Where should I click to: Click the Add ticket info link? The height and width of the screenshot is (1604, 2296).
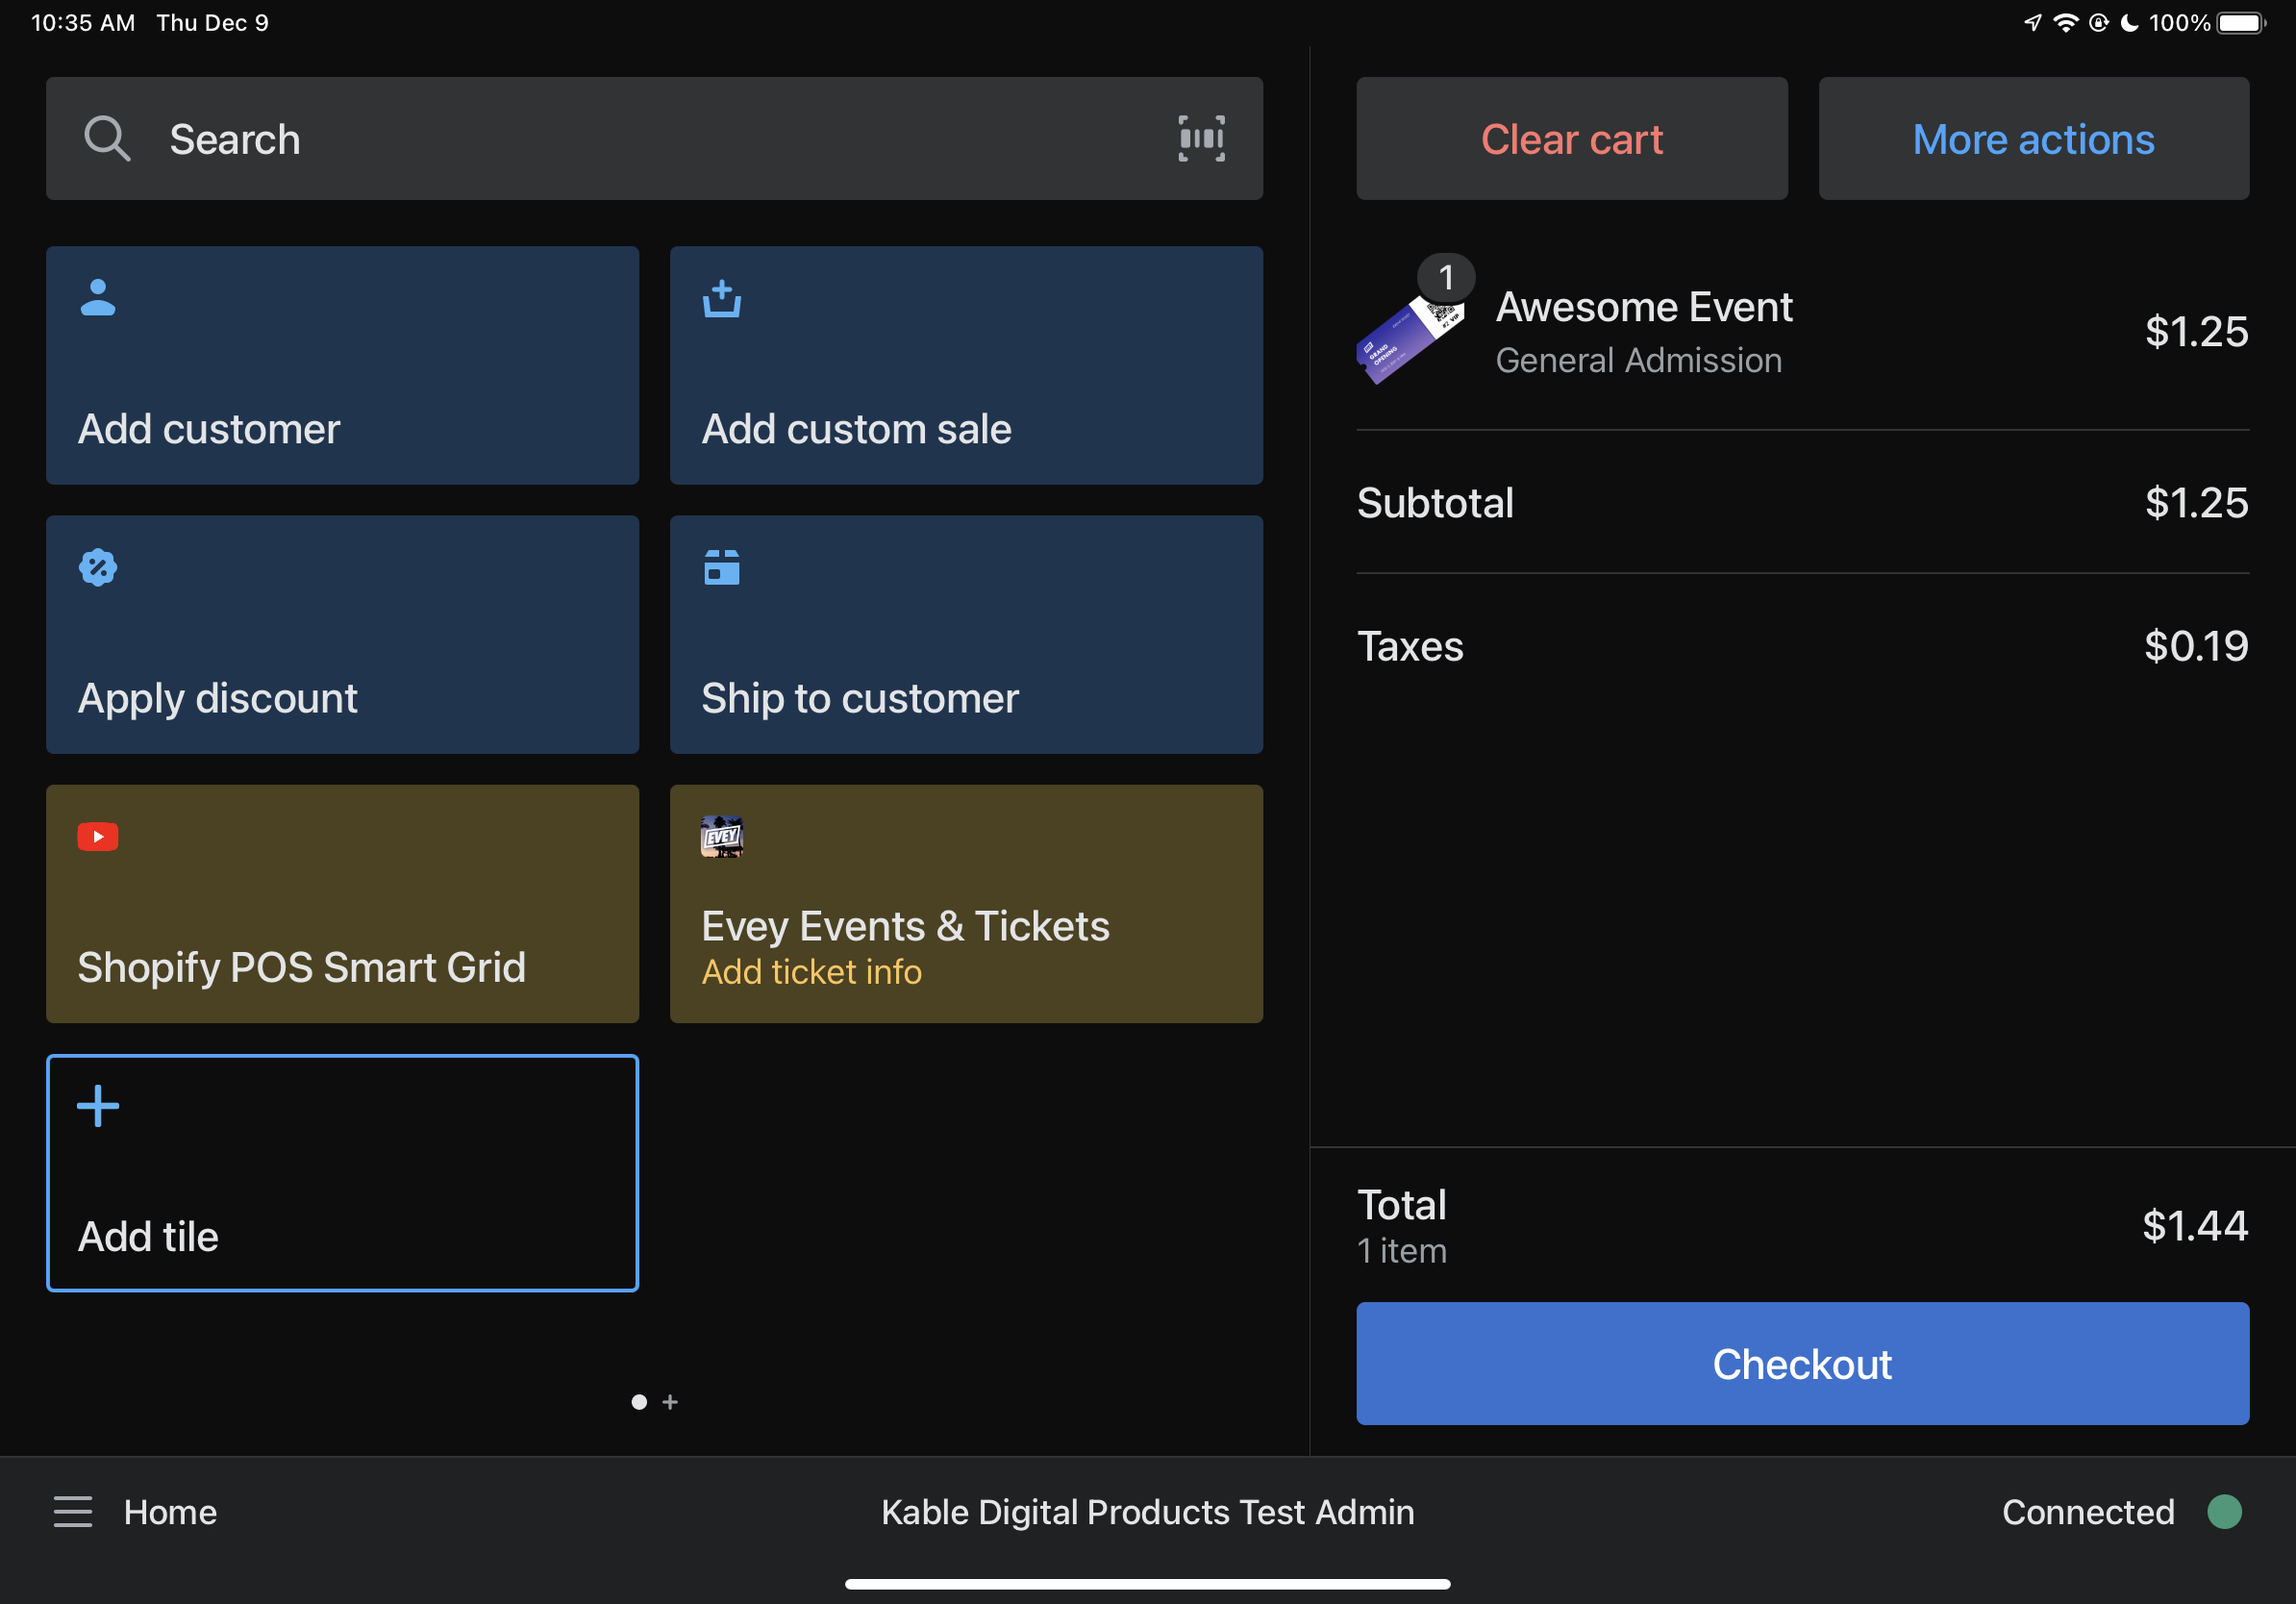click(x=811, y=971)
